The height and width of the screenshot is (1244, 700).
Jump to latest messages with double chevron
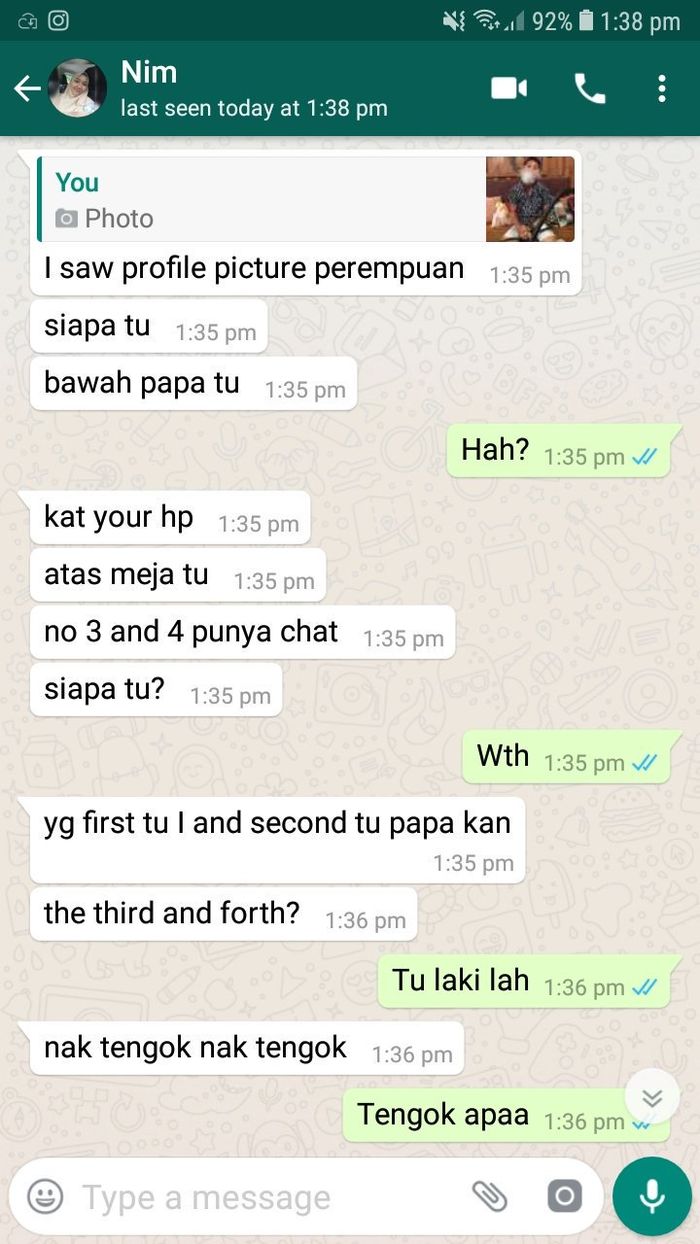652,1098
